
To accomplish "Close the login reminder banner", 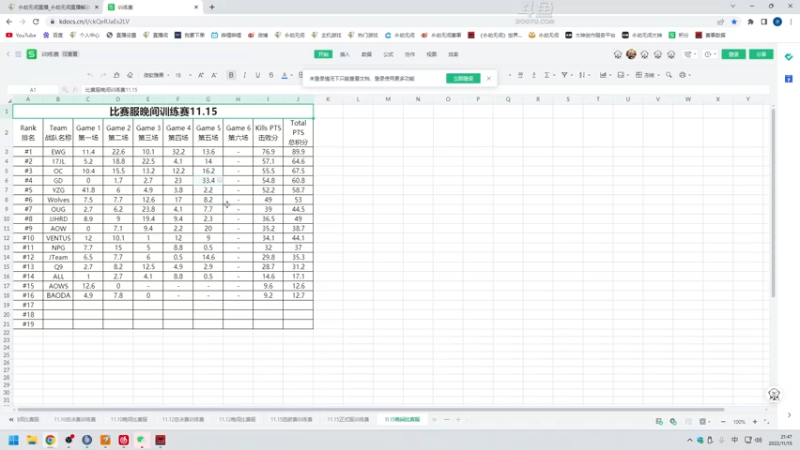I will [489, 79].
